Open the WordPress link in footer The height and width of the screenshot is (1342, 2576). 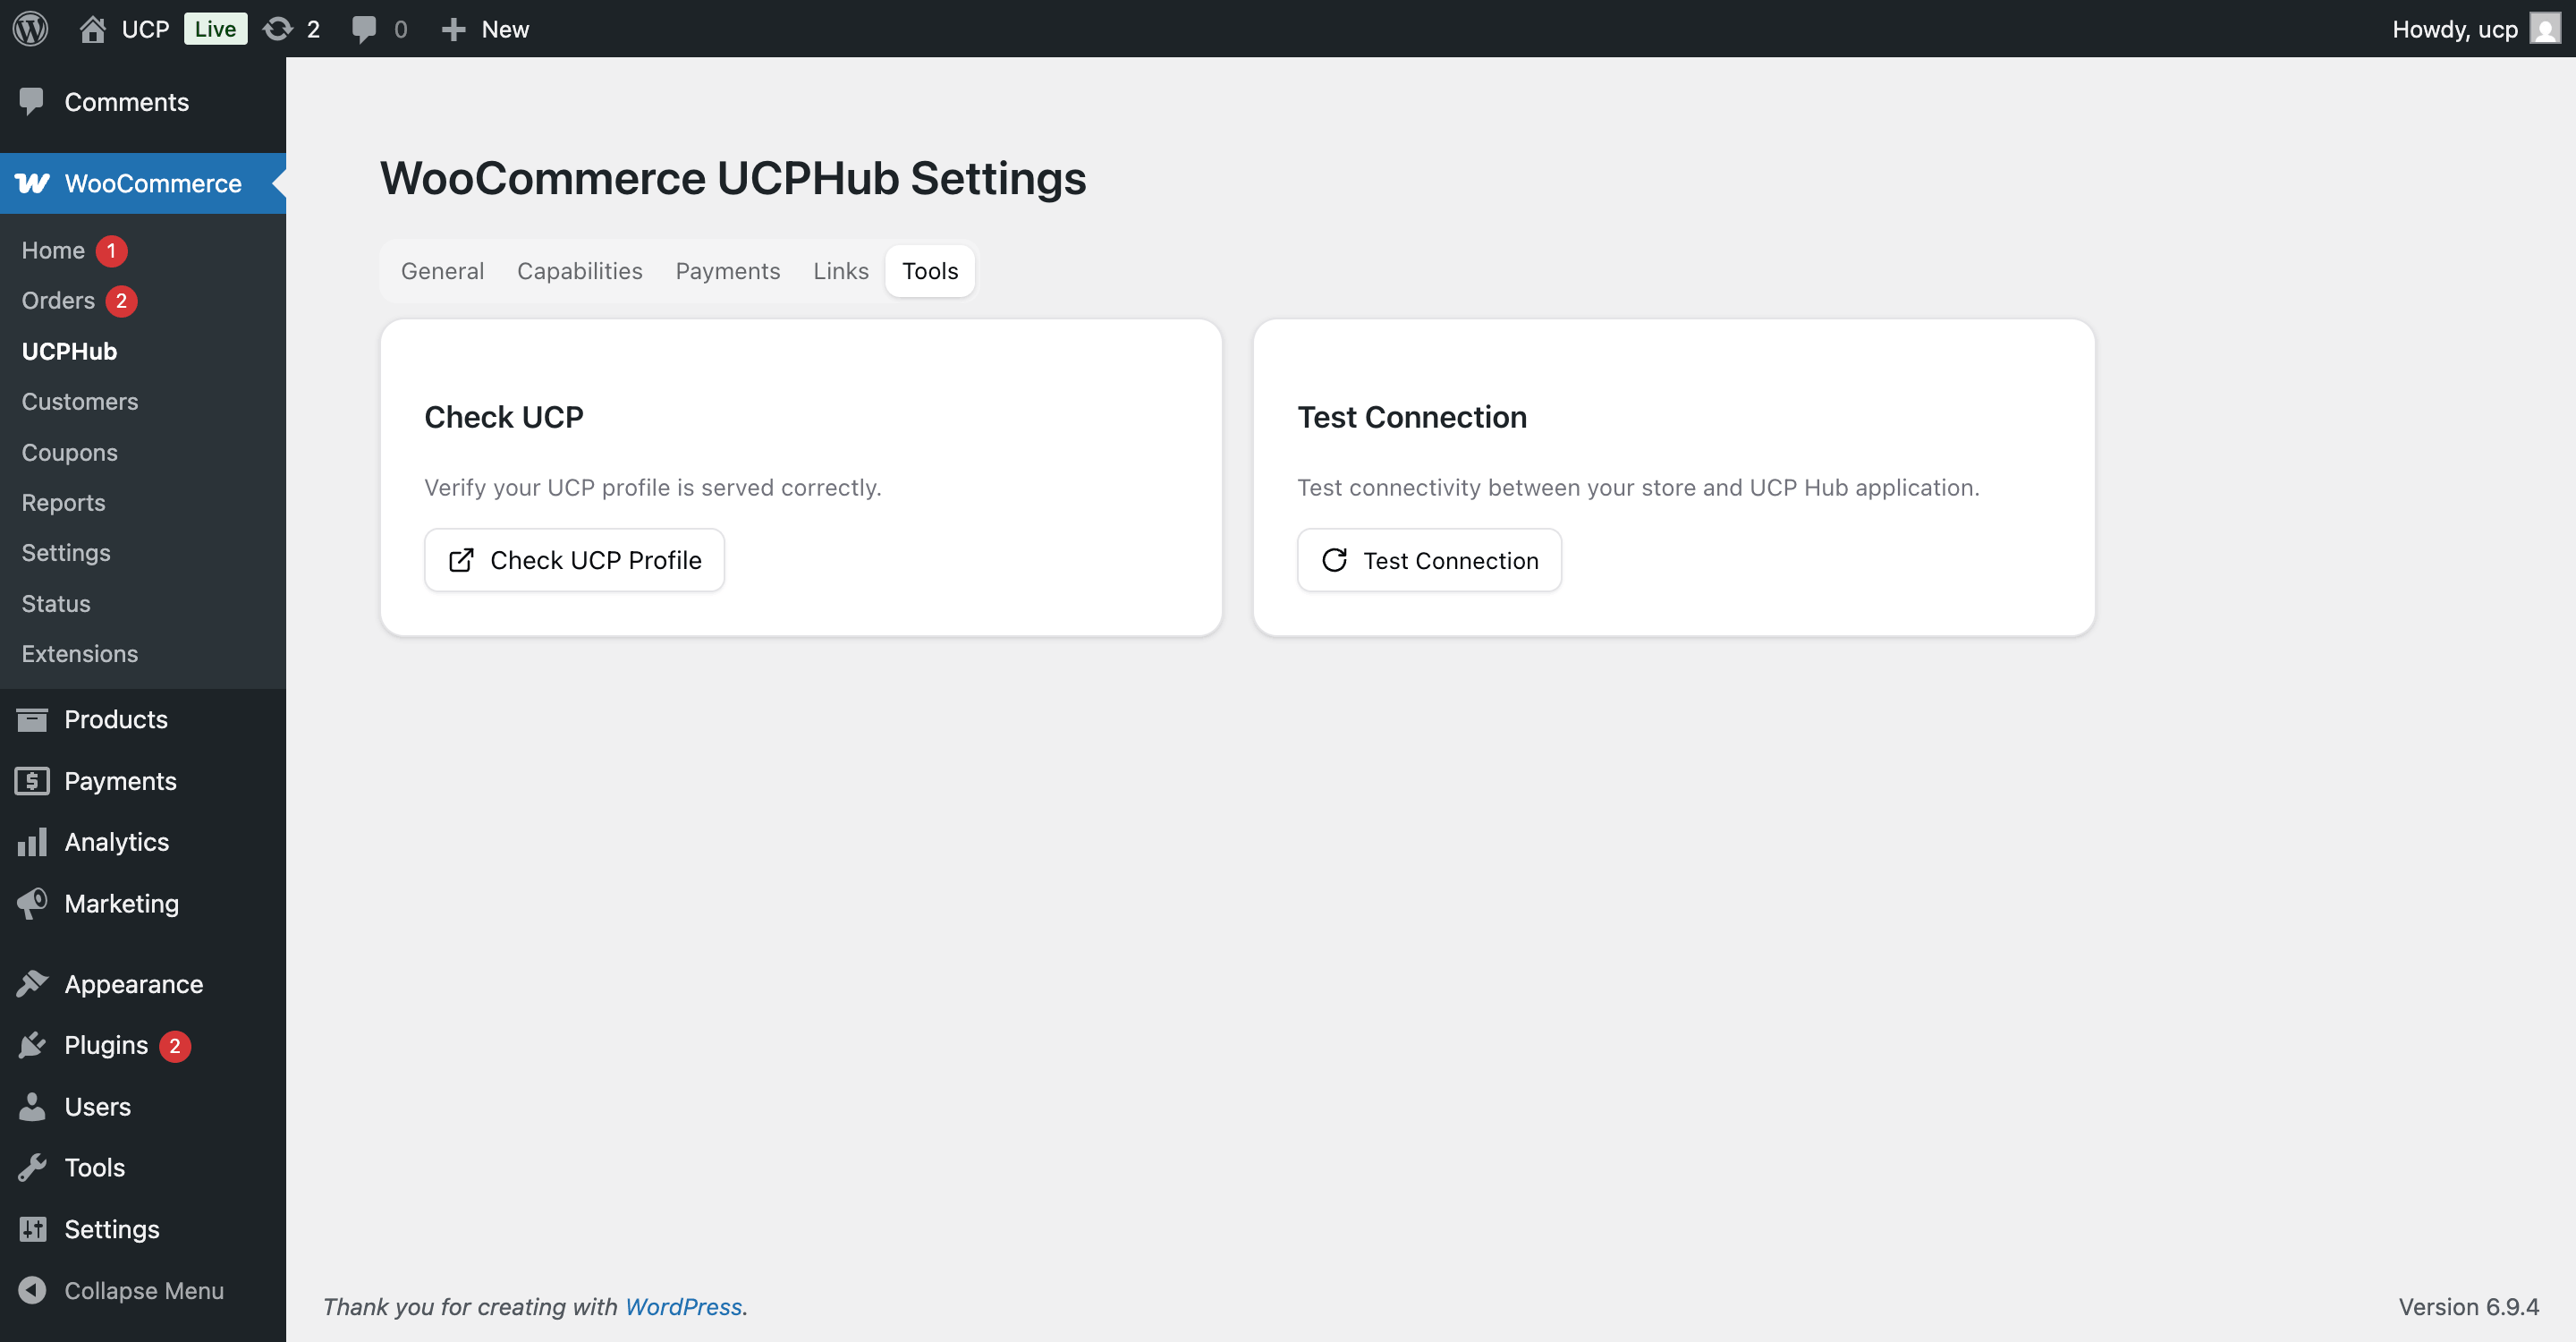[x=683, y=1306]
